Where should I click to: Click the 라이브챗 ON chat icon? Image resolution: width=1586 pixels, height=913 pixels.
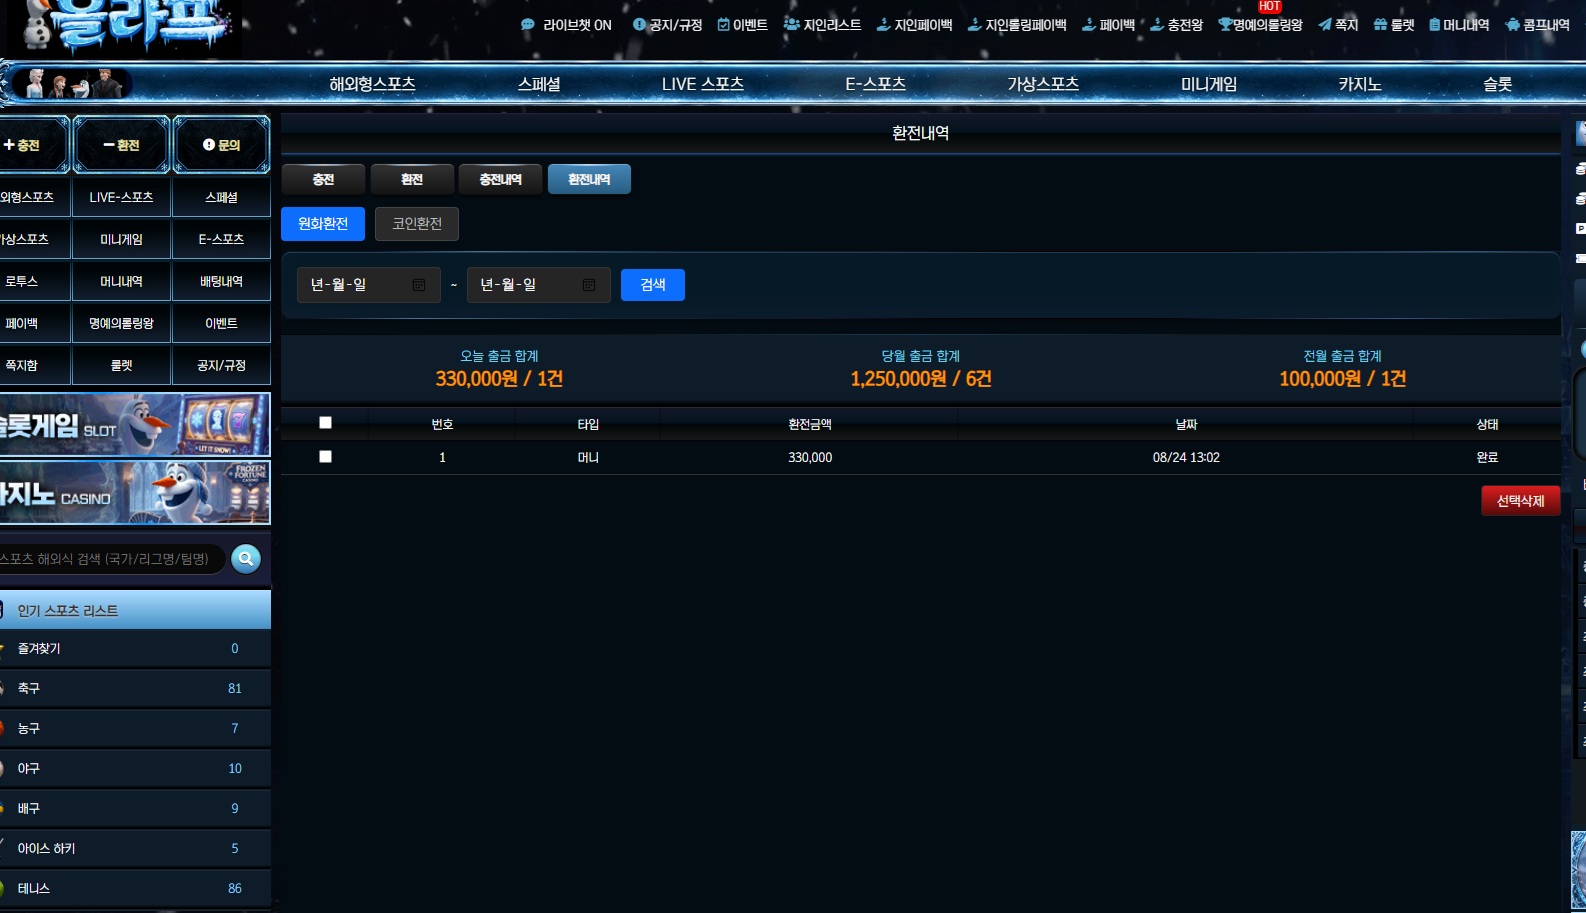tap(528, 25)
